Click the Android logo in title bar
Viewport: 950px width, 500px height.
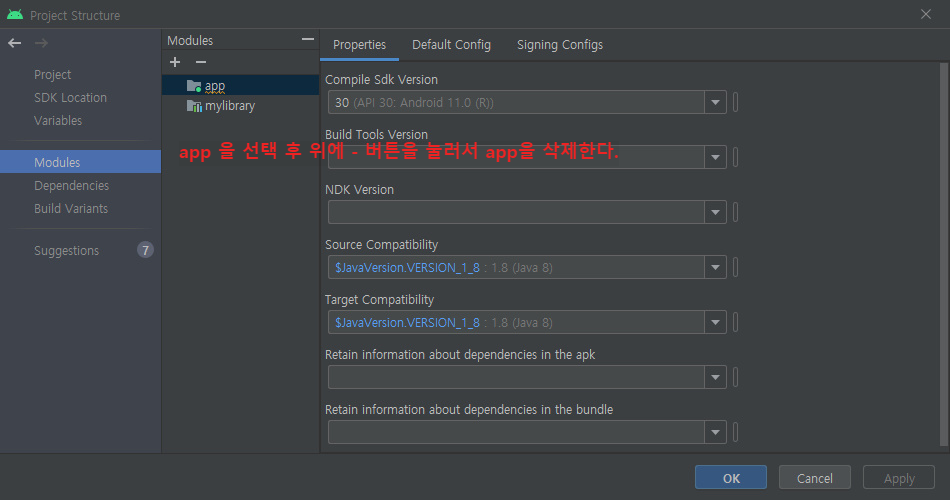pos(15,15)
